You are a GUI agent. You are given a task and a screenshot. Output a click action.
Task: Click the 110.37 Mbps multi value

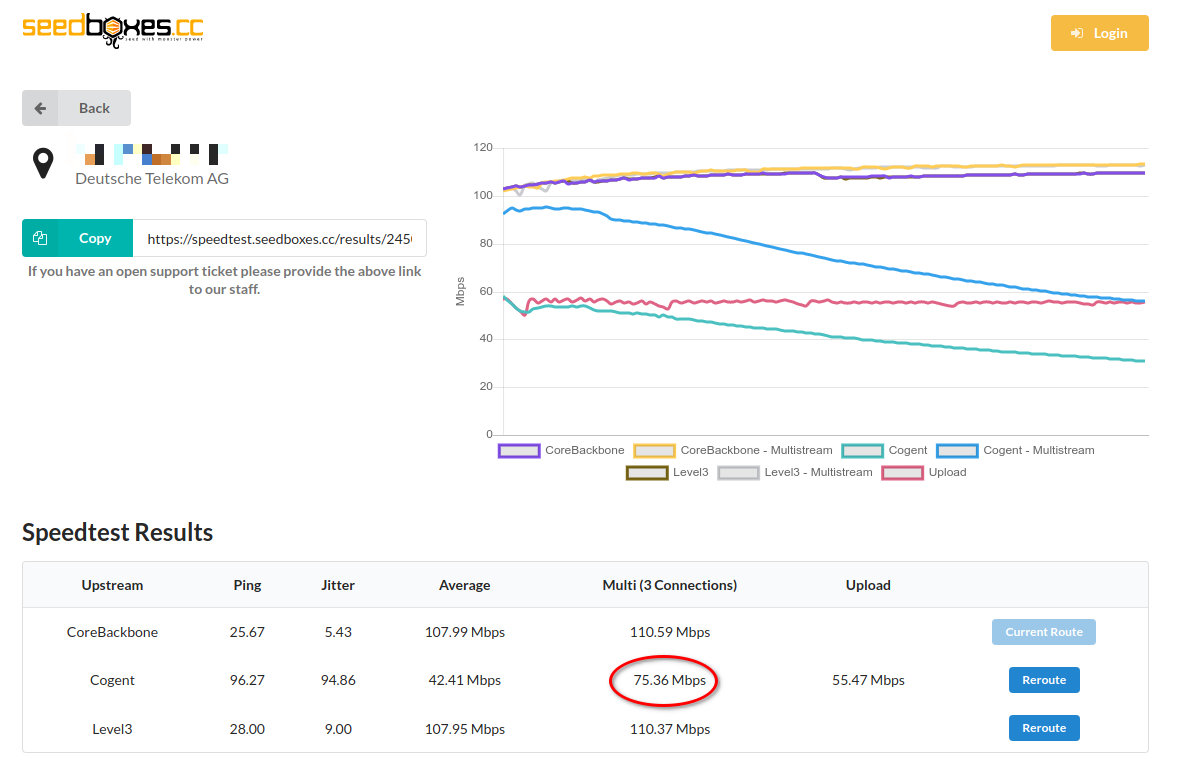coord(670,729)
